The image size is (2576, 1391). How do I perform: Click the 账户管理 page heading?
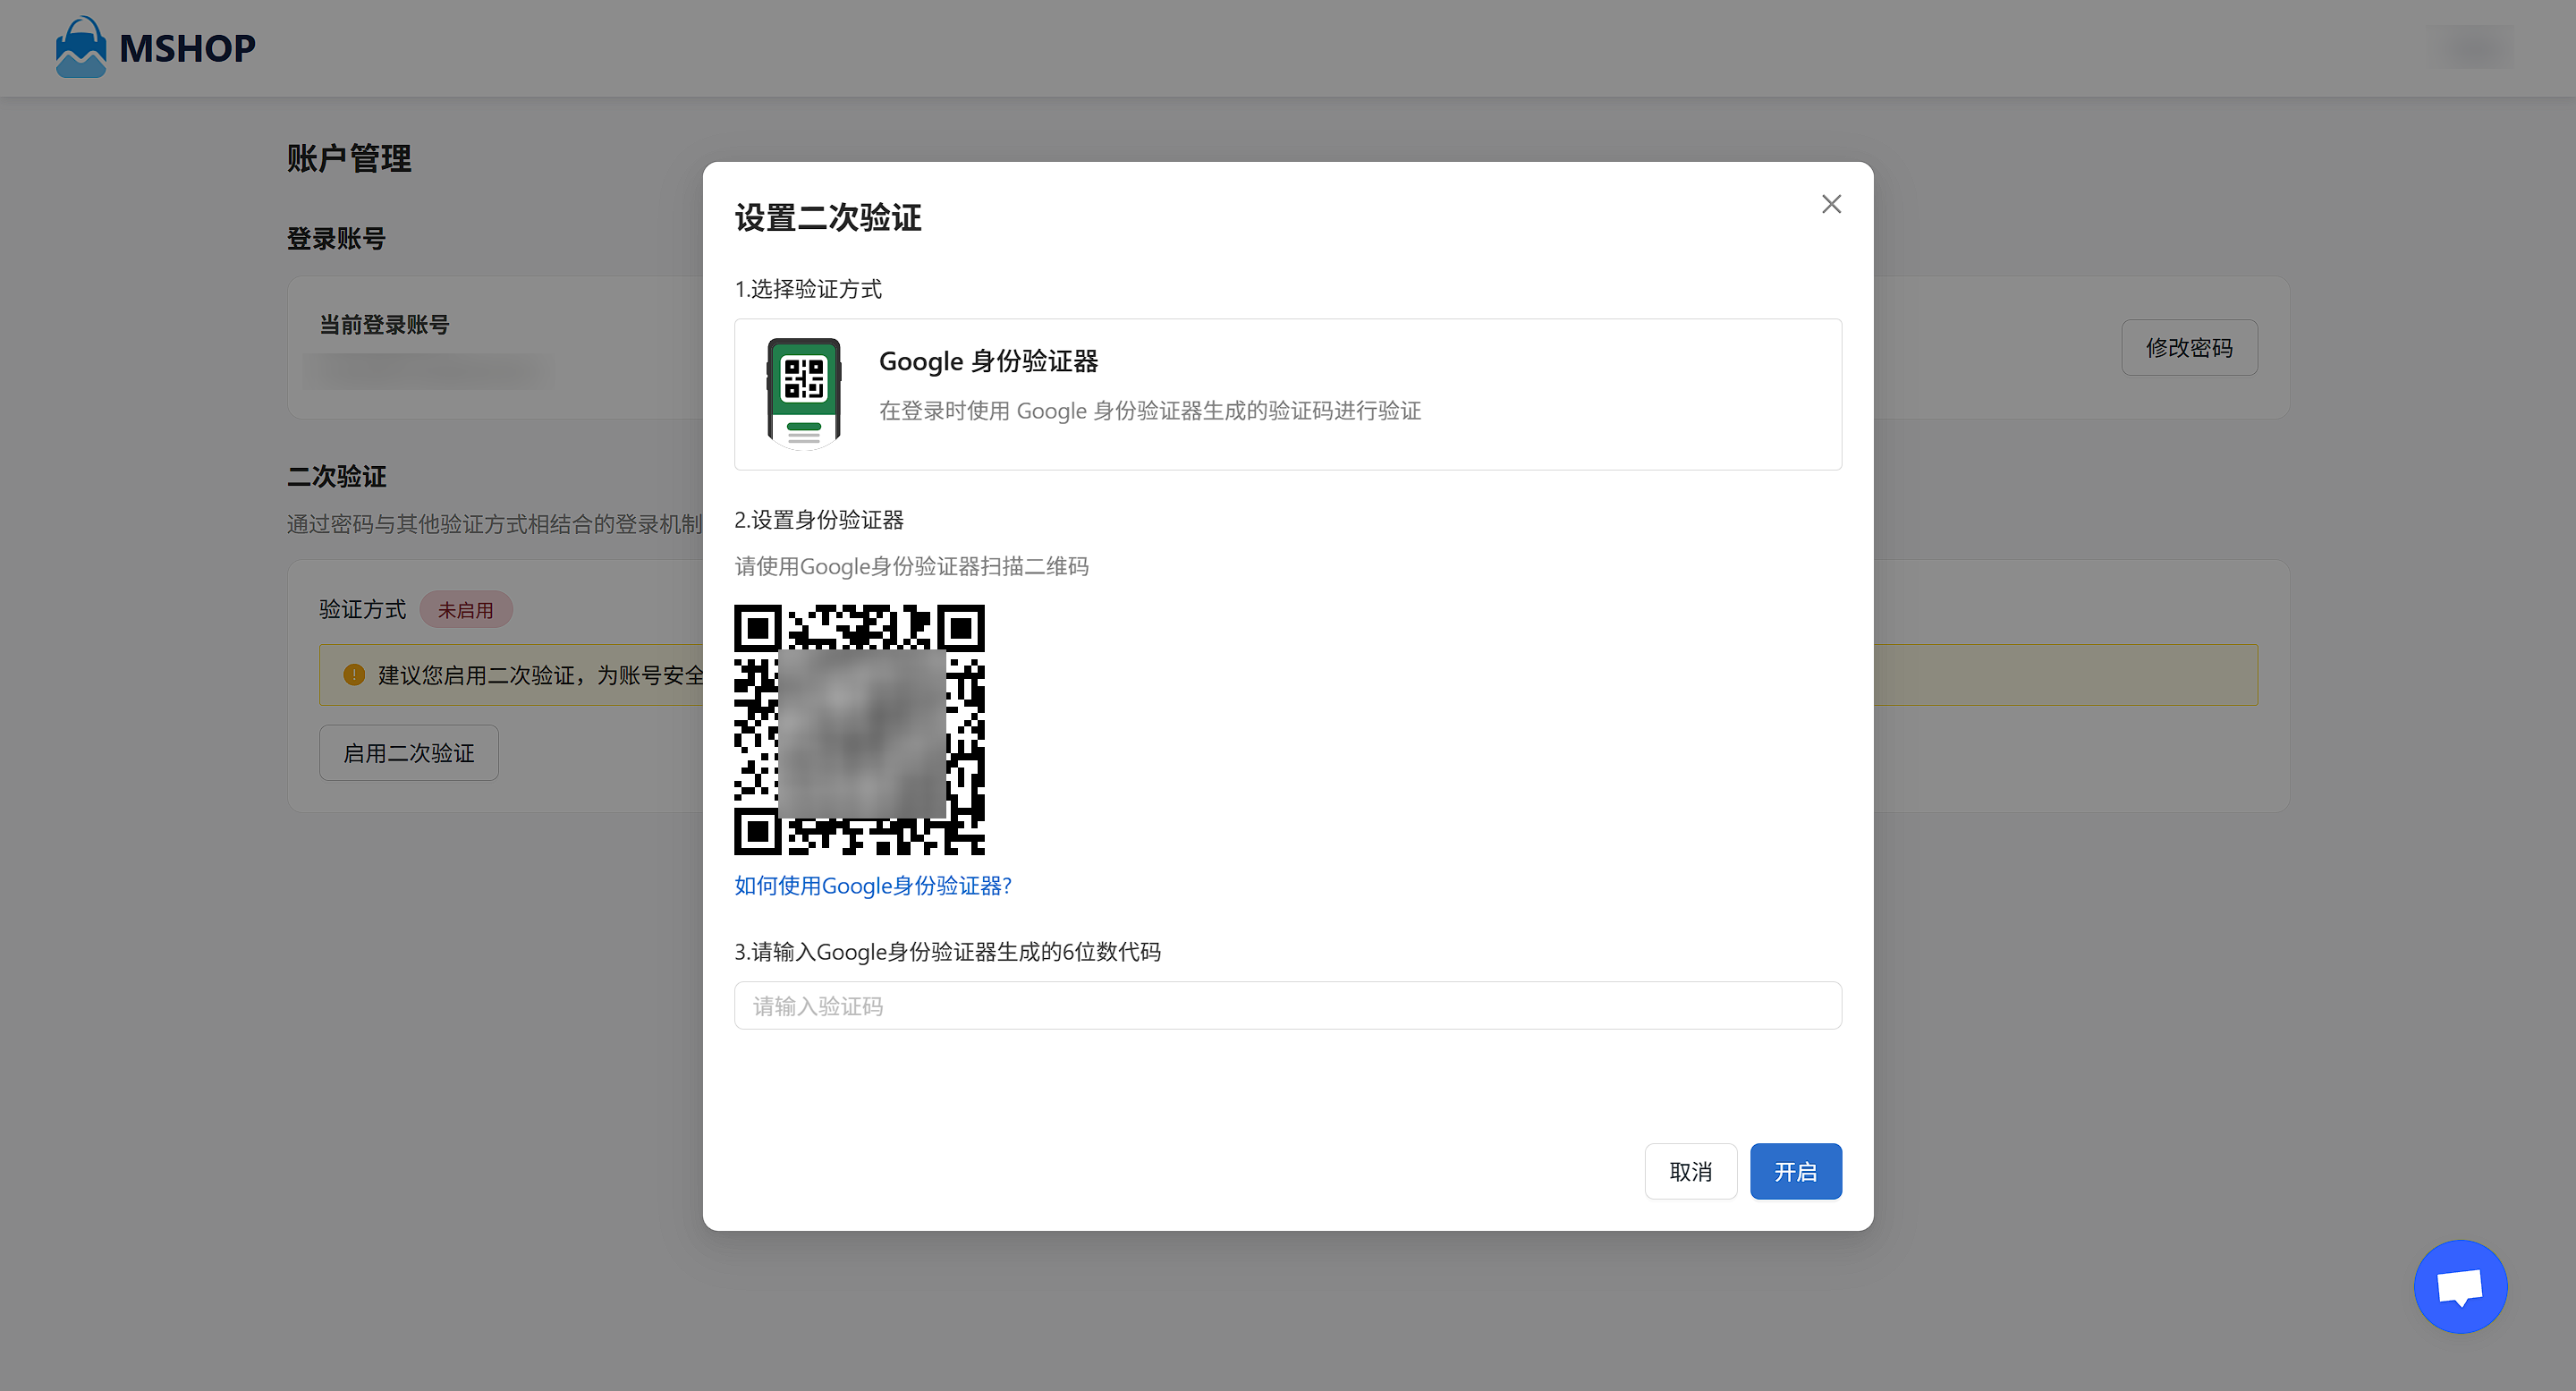349,158
